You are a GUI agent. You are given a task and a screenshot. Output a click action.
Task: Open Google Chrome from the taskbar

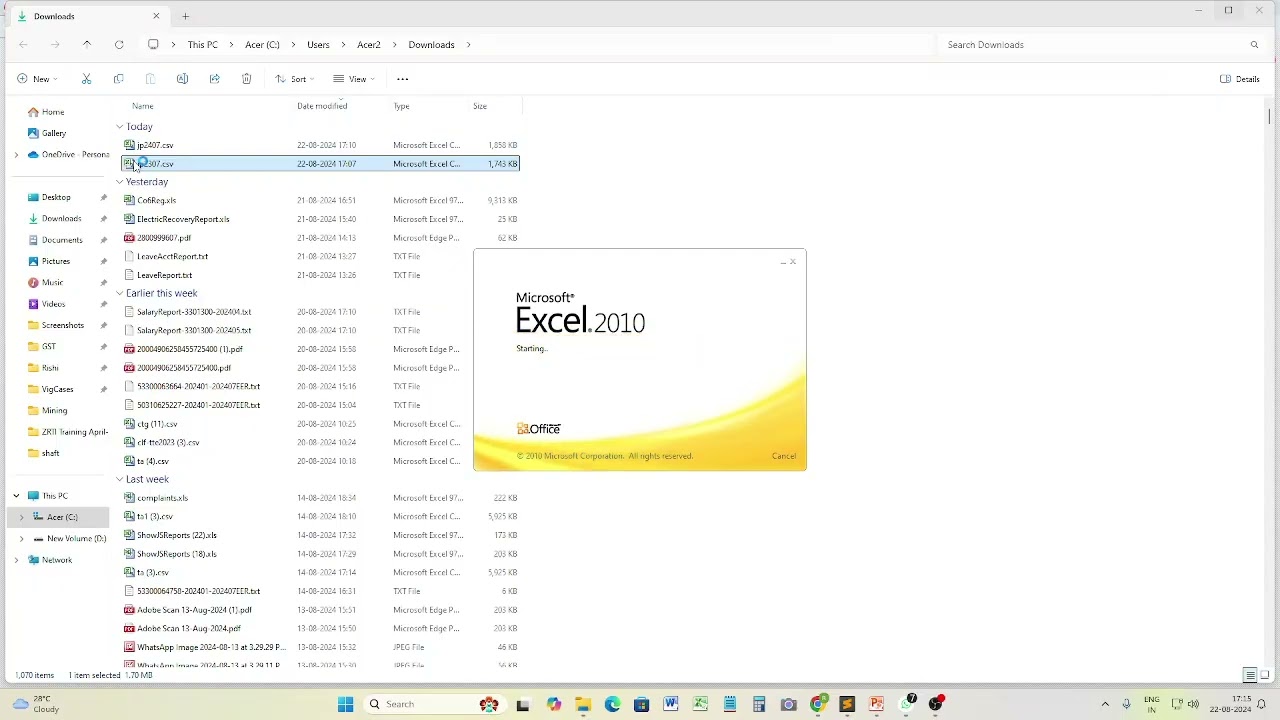818,704
